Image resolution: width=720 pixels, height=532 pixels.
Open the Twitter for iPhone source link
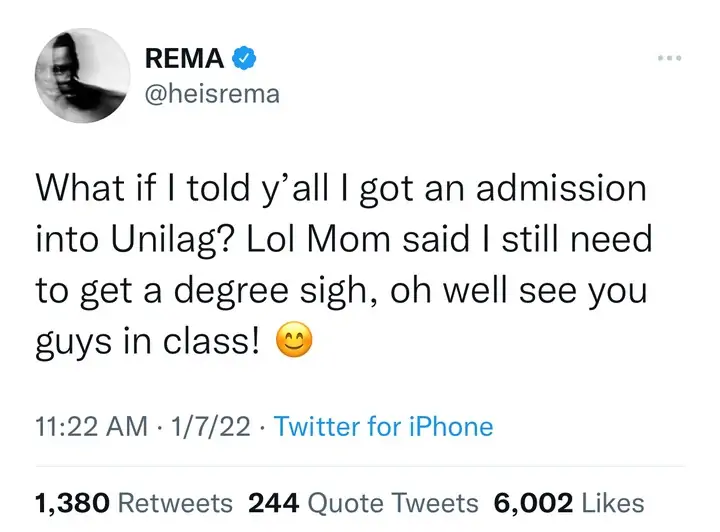tap(383, 427)
